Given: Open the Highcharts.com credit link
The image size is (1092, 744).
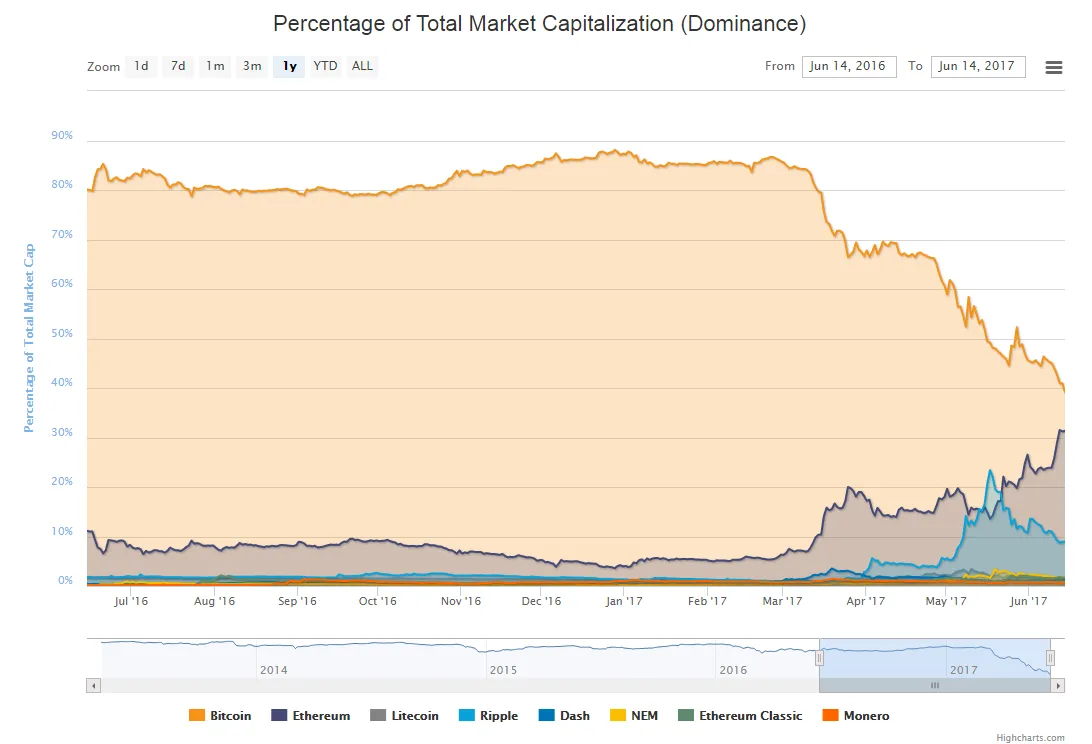Looking at the screenshot, I should [x=1030, y=738].
